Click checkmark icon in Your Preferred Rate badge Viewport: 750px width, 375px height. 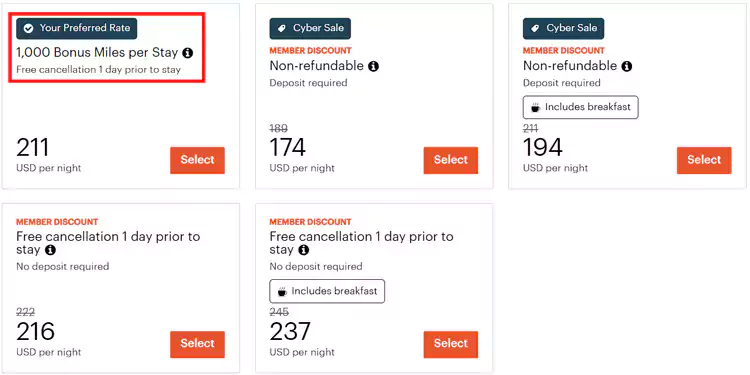pos(29,29)
